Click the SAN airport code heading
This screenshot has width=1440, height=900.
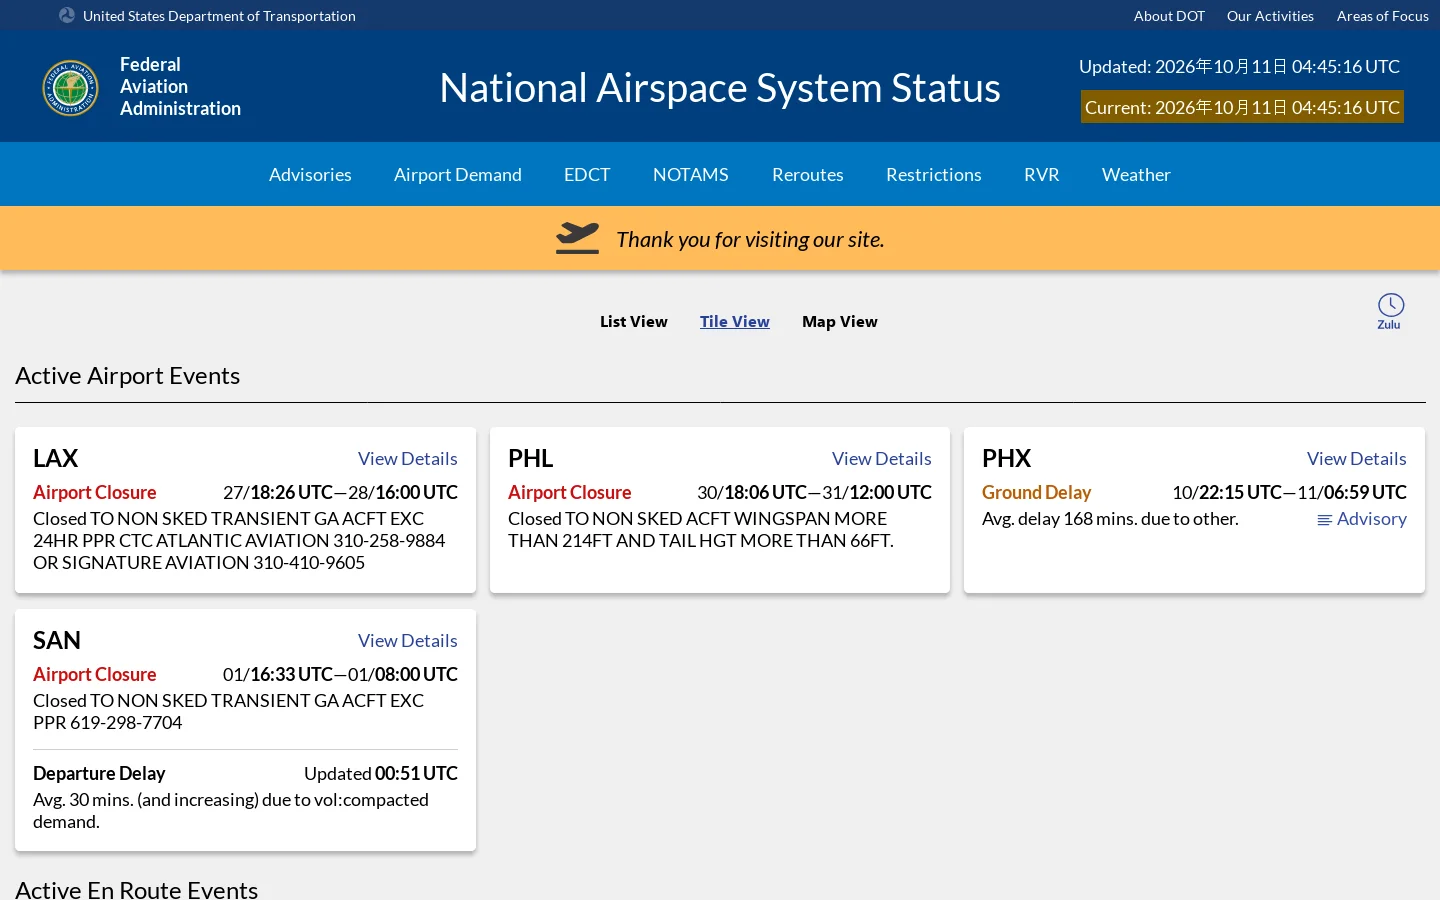click(x=57, y=640)
